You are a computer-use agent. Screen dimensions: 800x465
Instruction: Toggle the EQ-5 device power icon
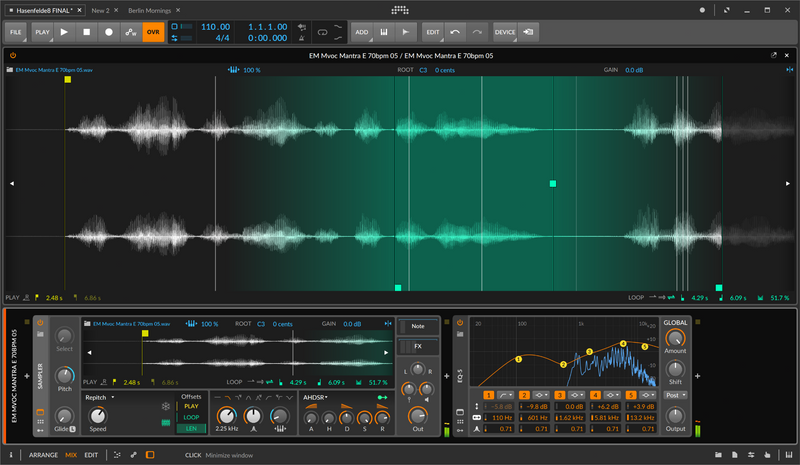(x=460, y=323)
